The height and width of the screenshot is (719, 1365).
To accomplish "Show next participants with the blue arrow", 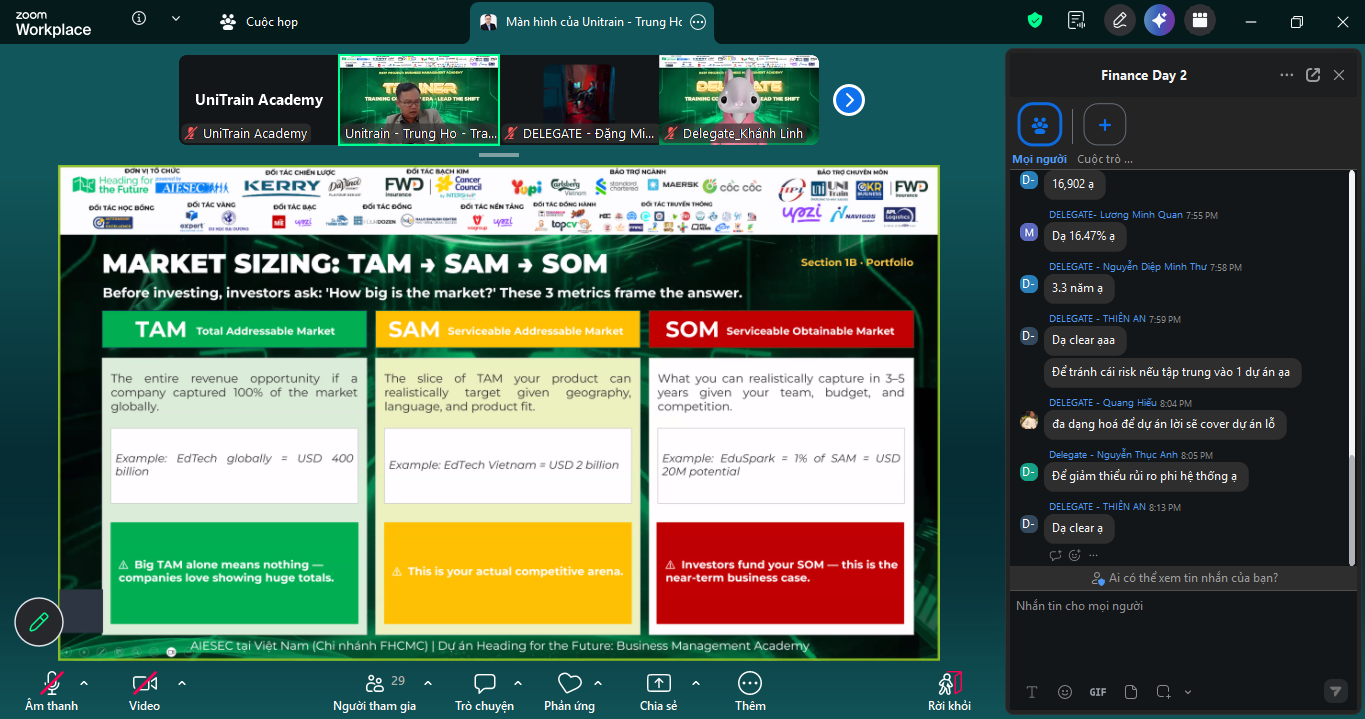I will (848, 100).
